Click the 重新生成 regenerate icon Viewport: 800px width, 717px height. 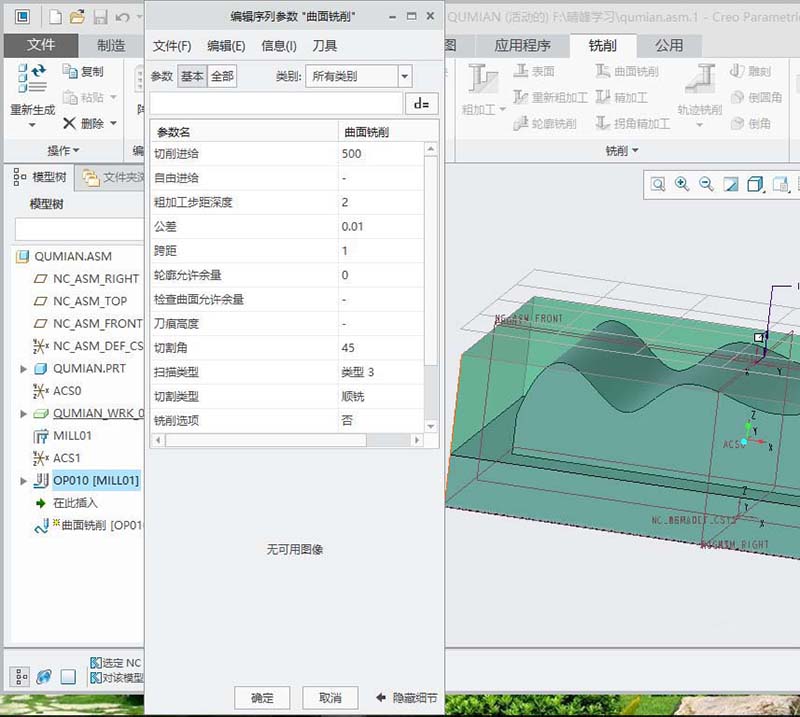(32, 78)
